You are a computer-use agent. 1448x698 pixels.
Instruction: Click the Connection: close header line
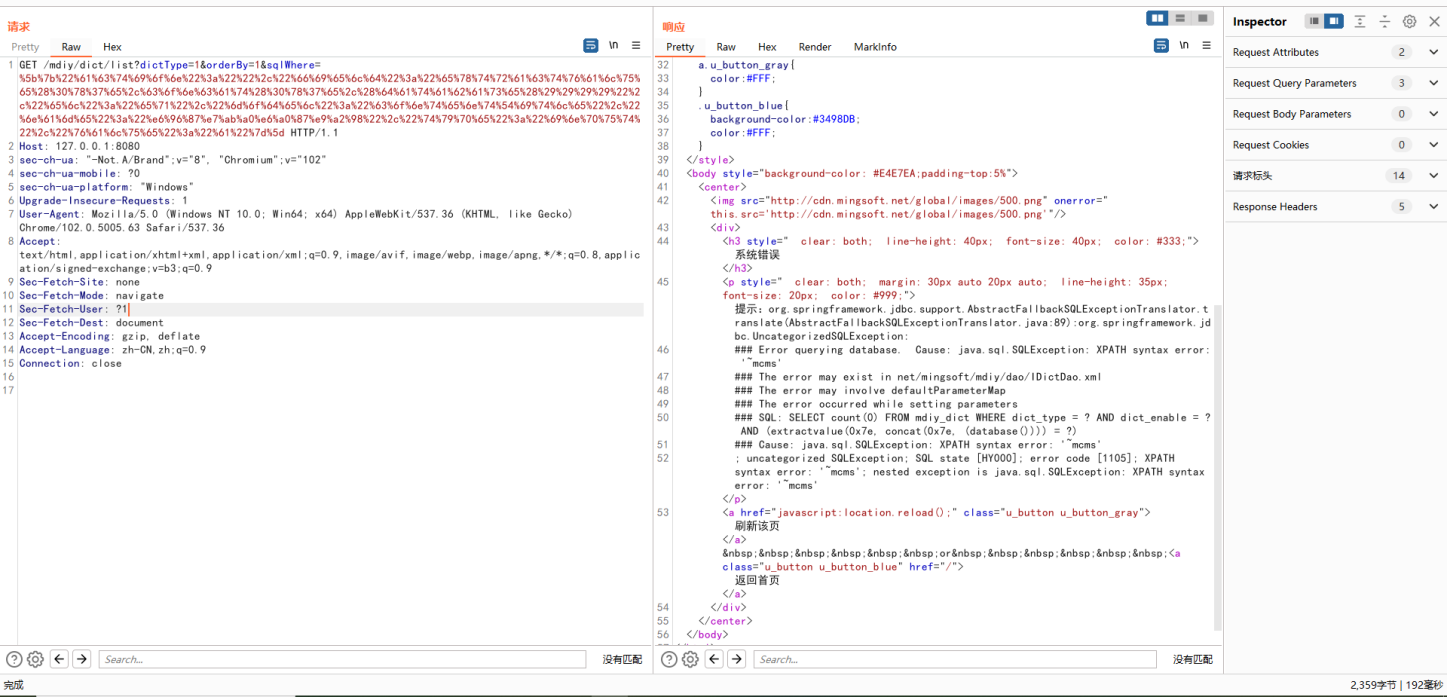coord(70,363)
